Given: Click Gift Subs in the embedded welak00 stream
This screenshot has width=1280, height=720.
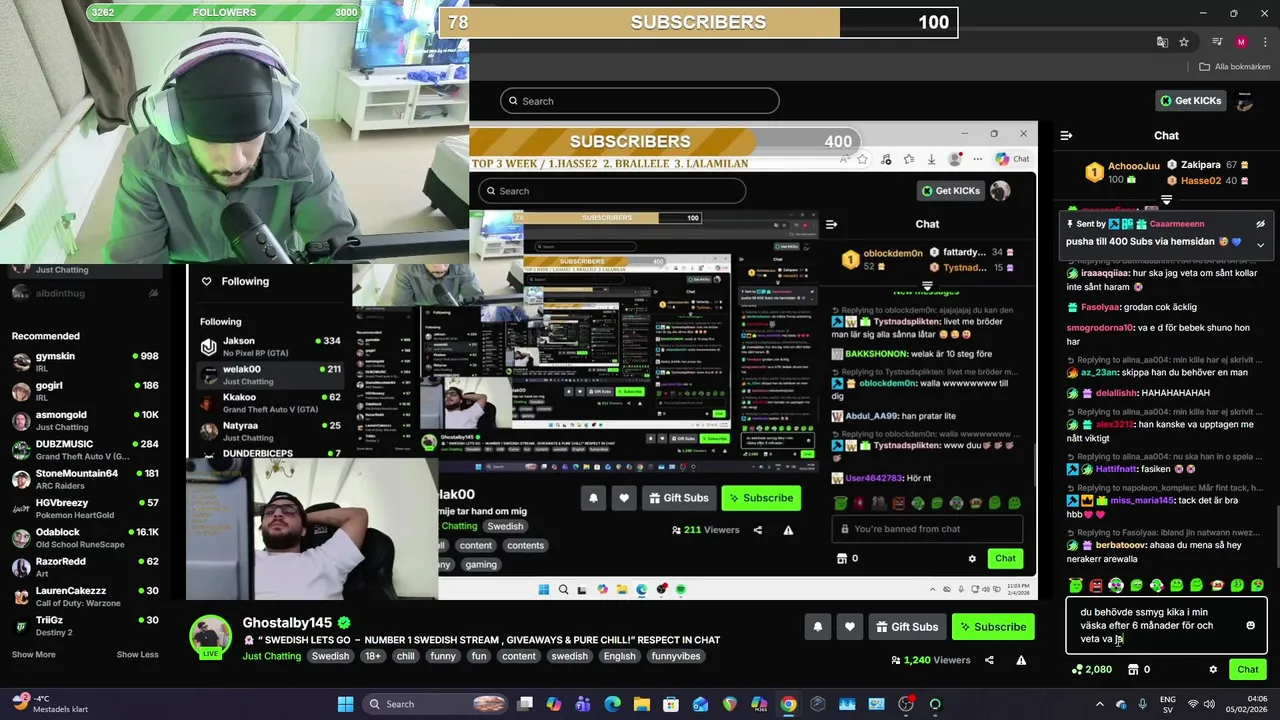Looking at the screenshot, I should [x=678, y=498].
